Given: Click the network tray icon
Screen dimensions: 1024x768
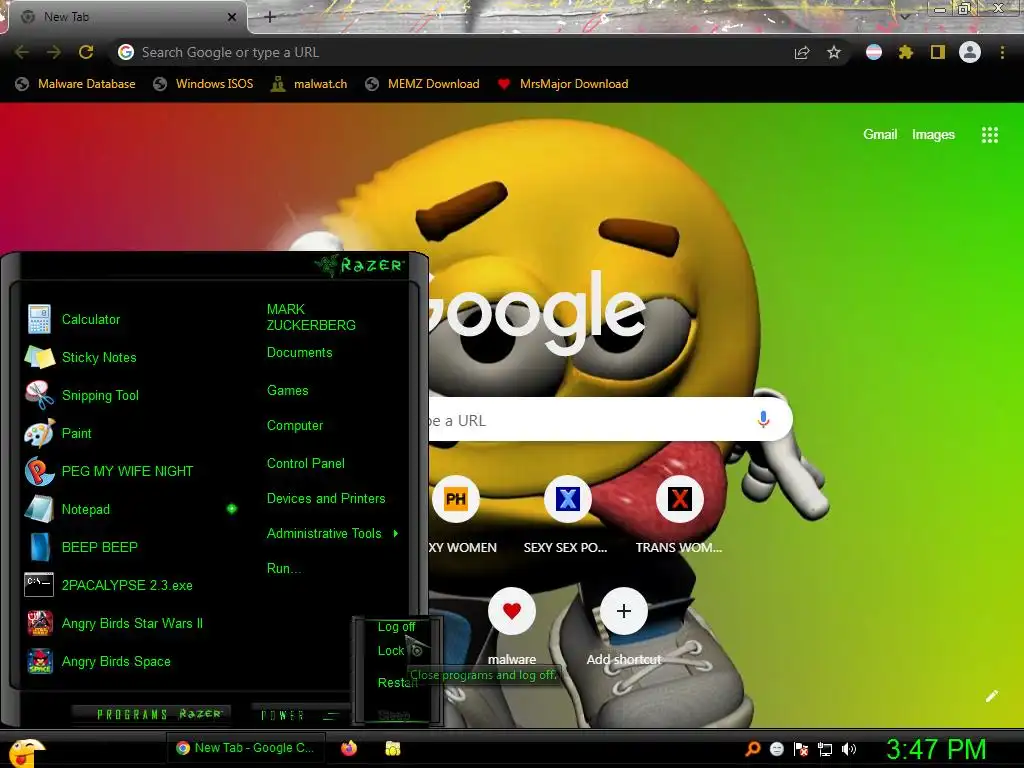Looking at the screenshot, I should pos(825,749).
